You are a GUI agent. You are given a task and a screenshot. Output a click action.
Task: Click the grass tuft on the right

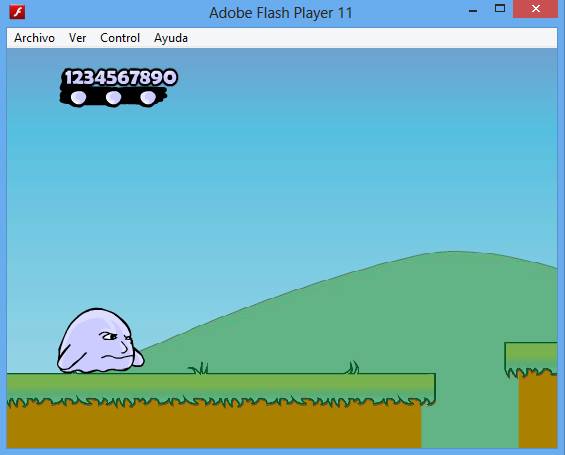[352, 367]
